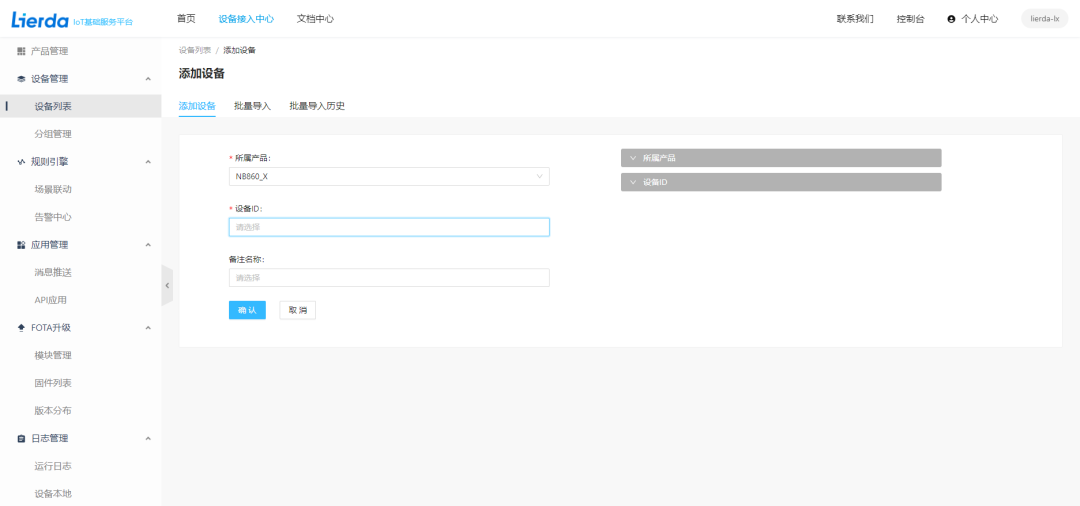Click the 个人中心 user avatar icon
1080x506 pixels.
[951, 19]
